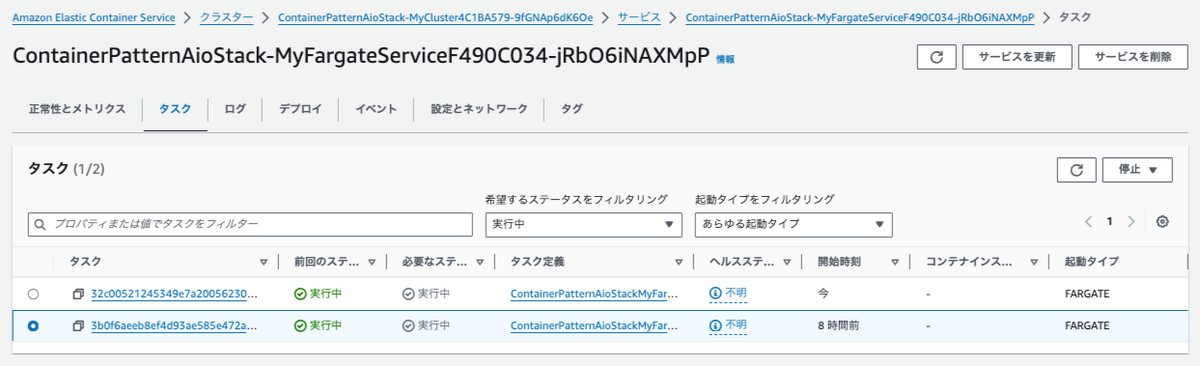The height and width of the screenshot is (366, 1200).
Task: Select radio for task 32c00521245349e7a20056230
Action: [x=34, y=294]
